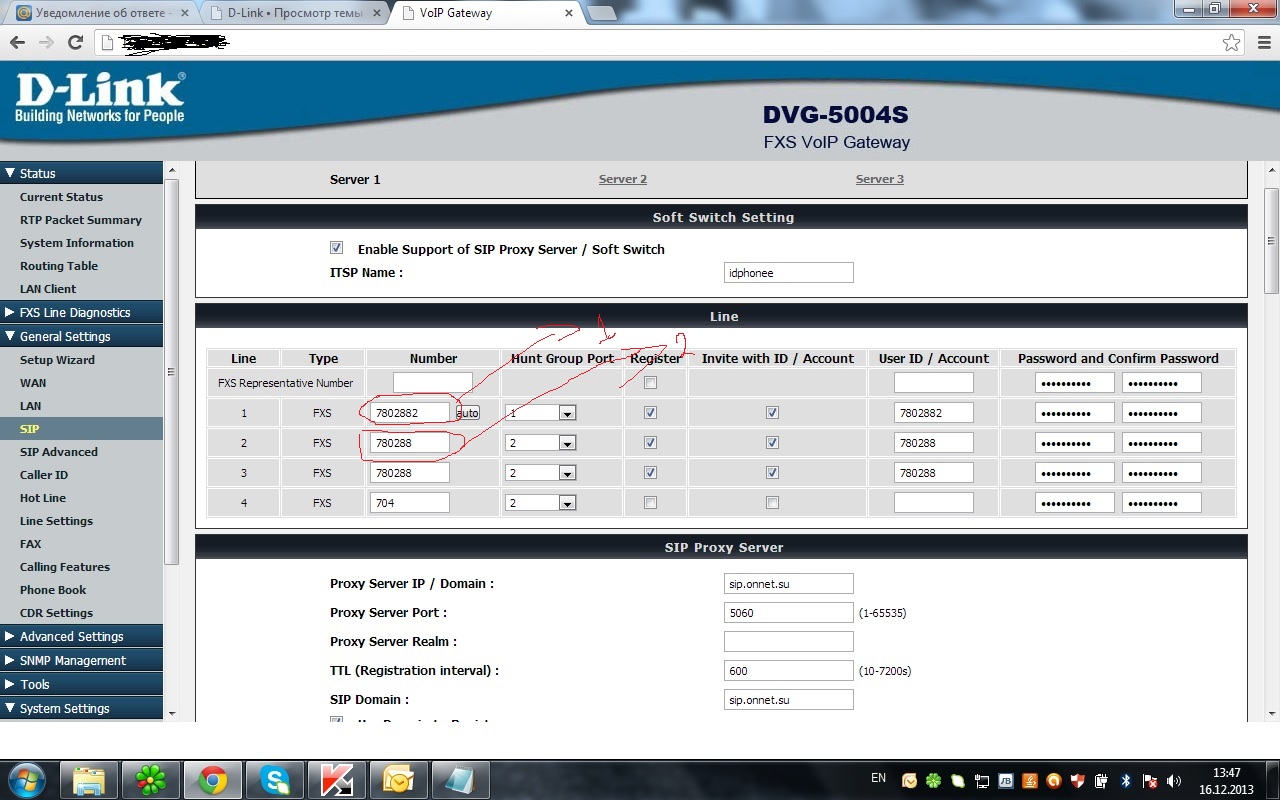This screenshot has width=1280, height=800.
Task: Expand FXS Line Diagnostics section
Action: [81, 312]
